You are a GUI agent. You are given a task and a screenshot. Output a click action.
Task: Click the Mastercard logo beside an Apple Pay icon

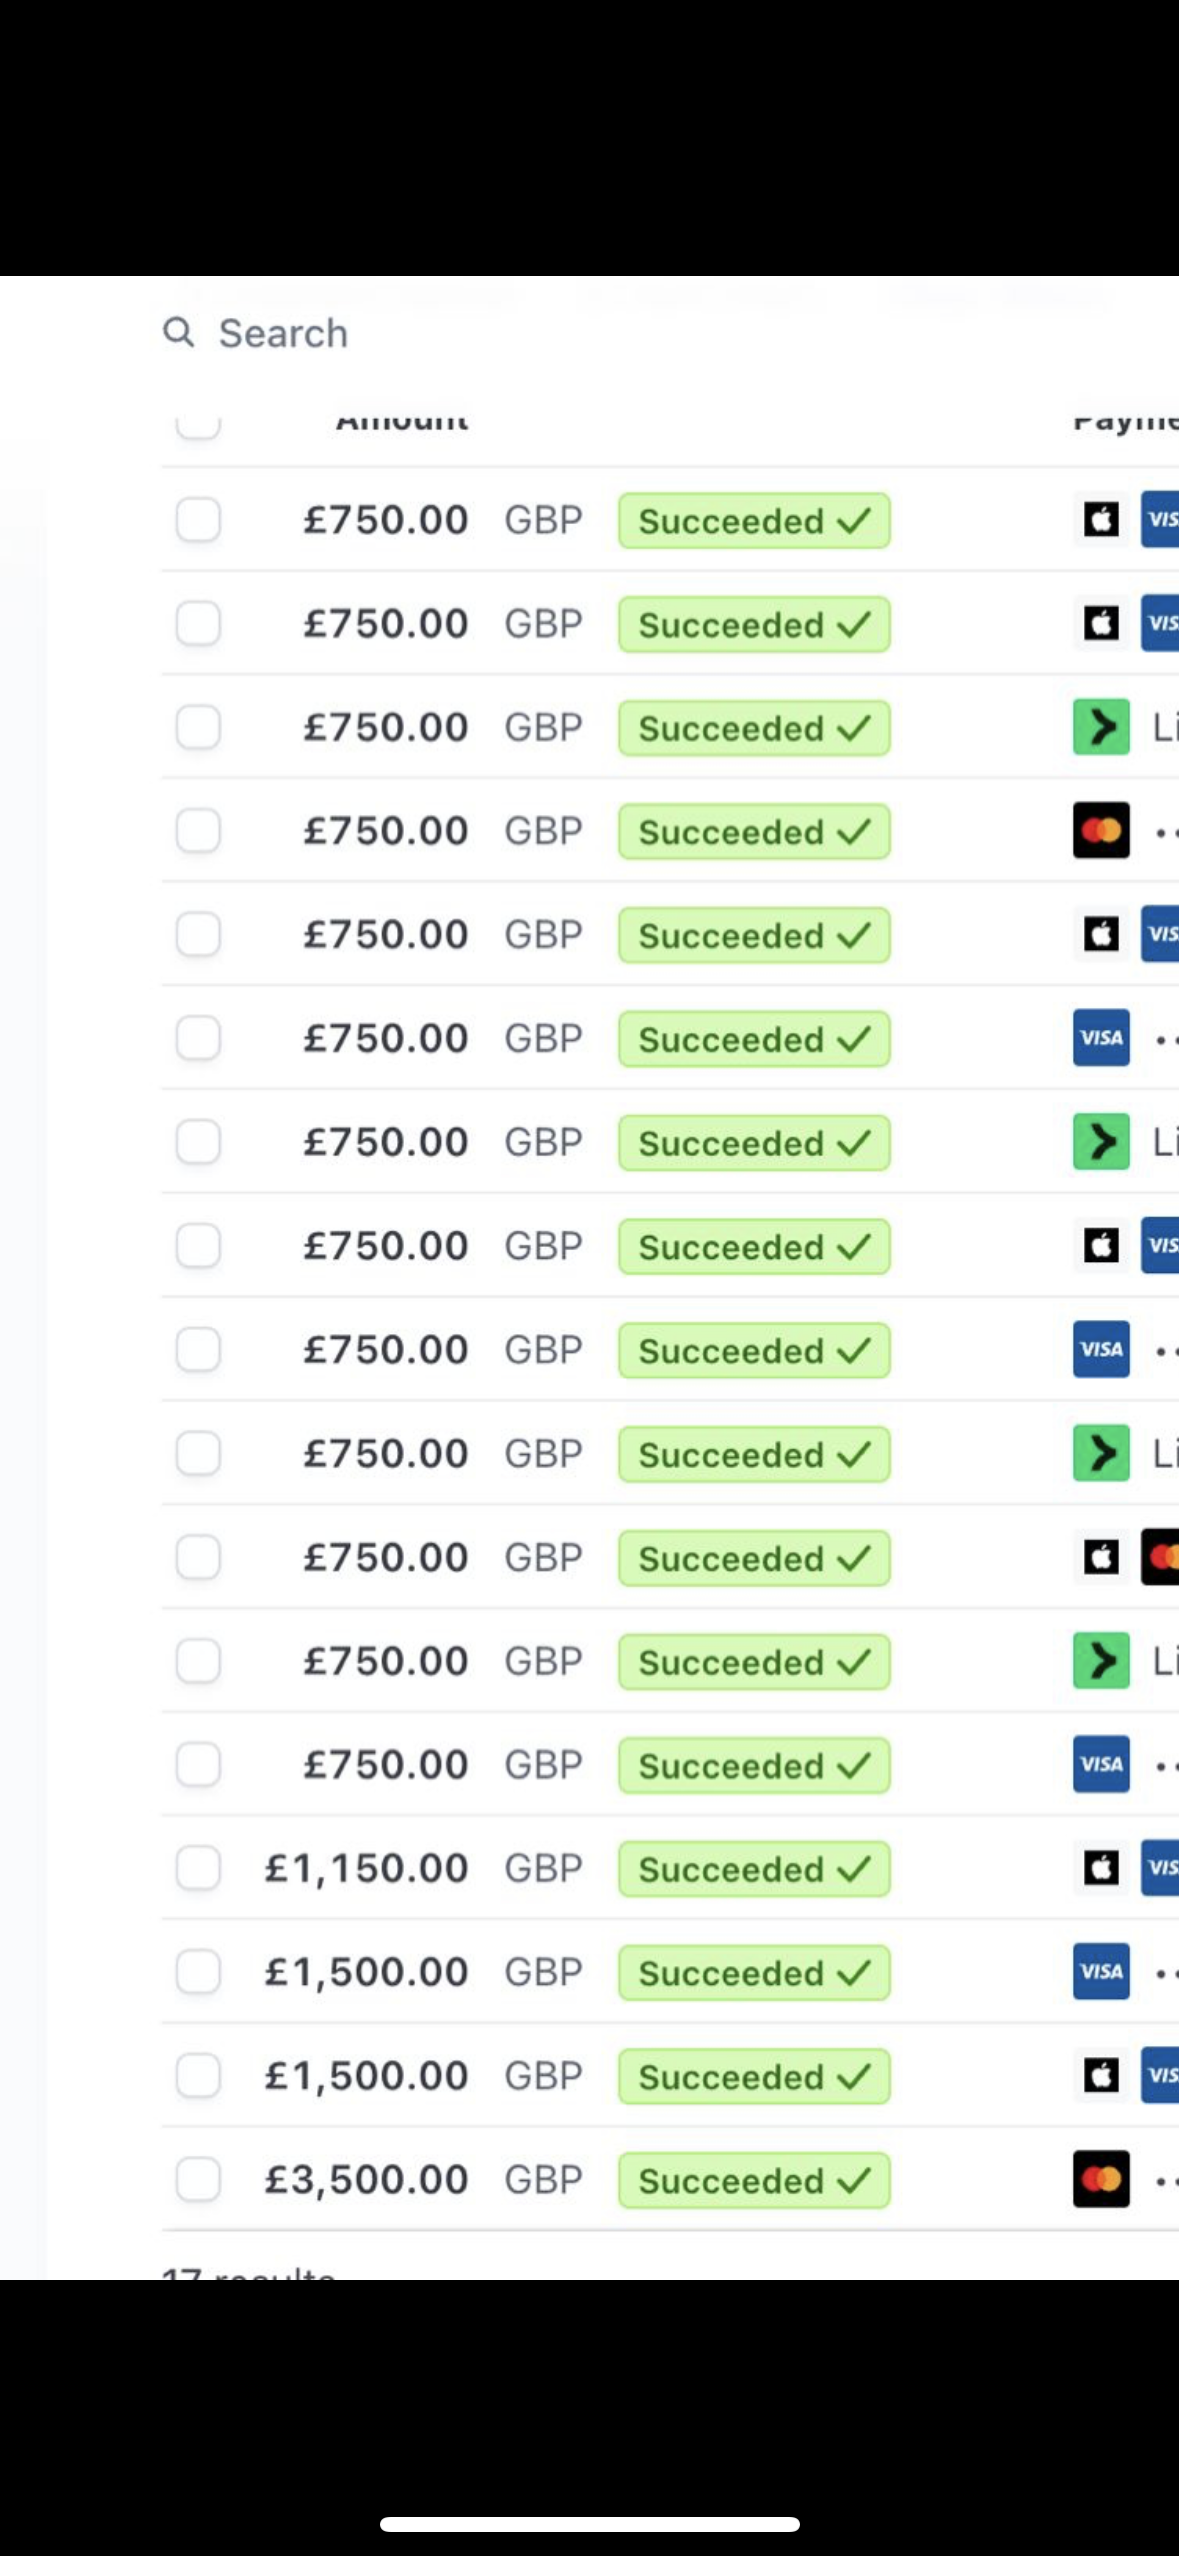pos(1161,1557)
